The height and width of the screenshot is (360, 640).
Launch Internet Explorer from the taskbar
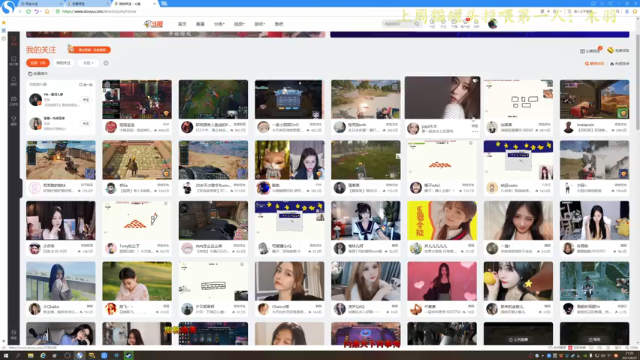point(43,356)
